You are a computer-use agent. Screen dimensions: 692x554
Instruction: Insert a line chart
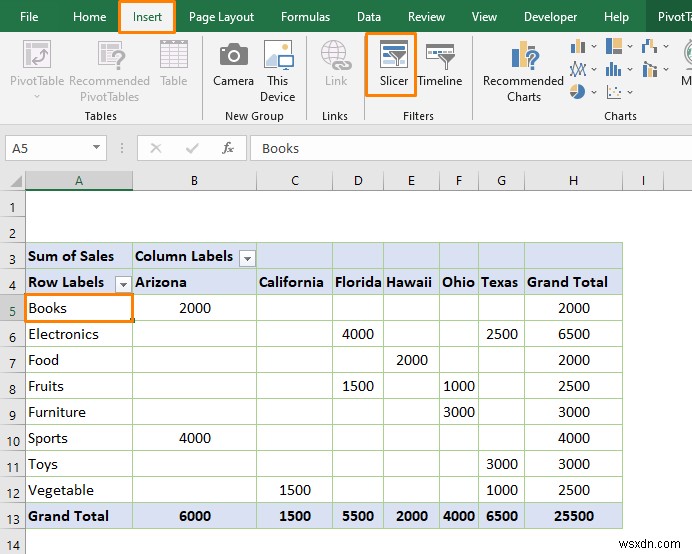[578, 69]
